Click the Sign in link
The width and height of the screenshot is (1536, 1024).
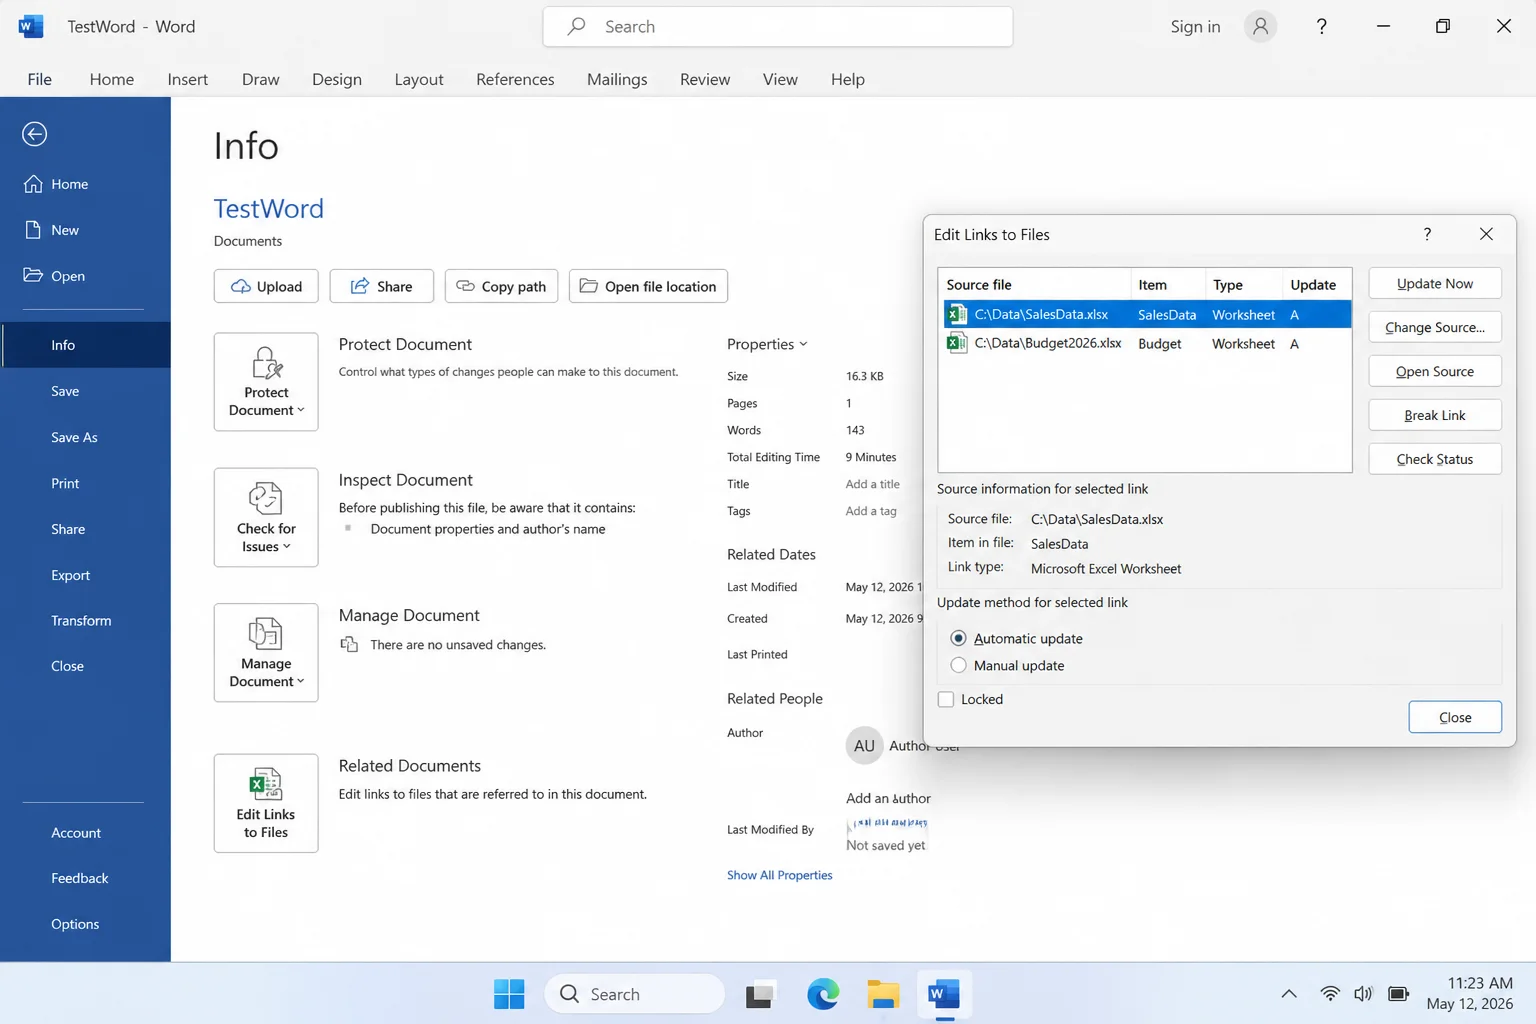[1195, 27]
